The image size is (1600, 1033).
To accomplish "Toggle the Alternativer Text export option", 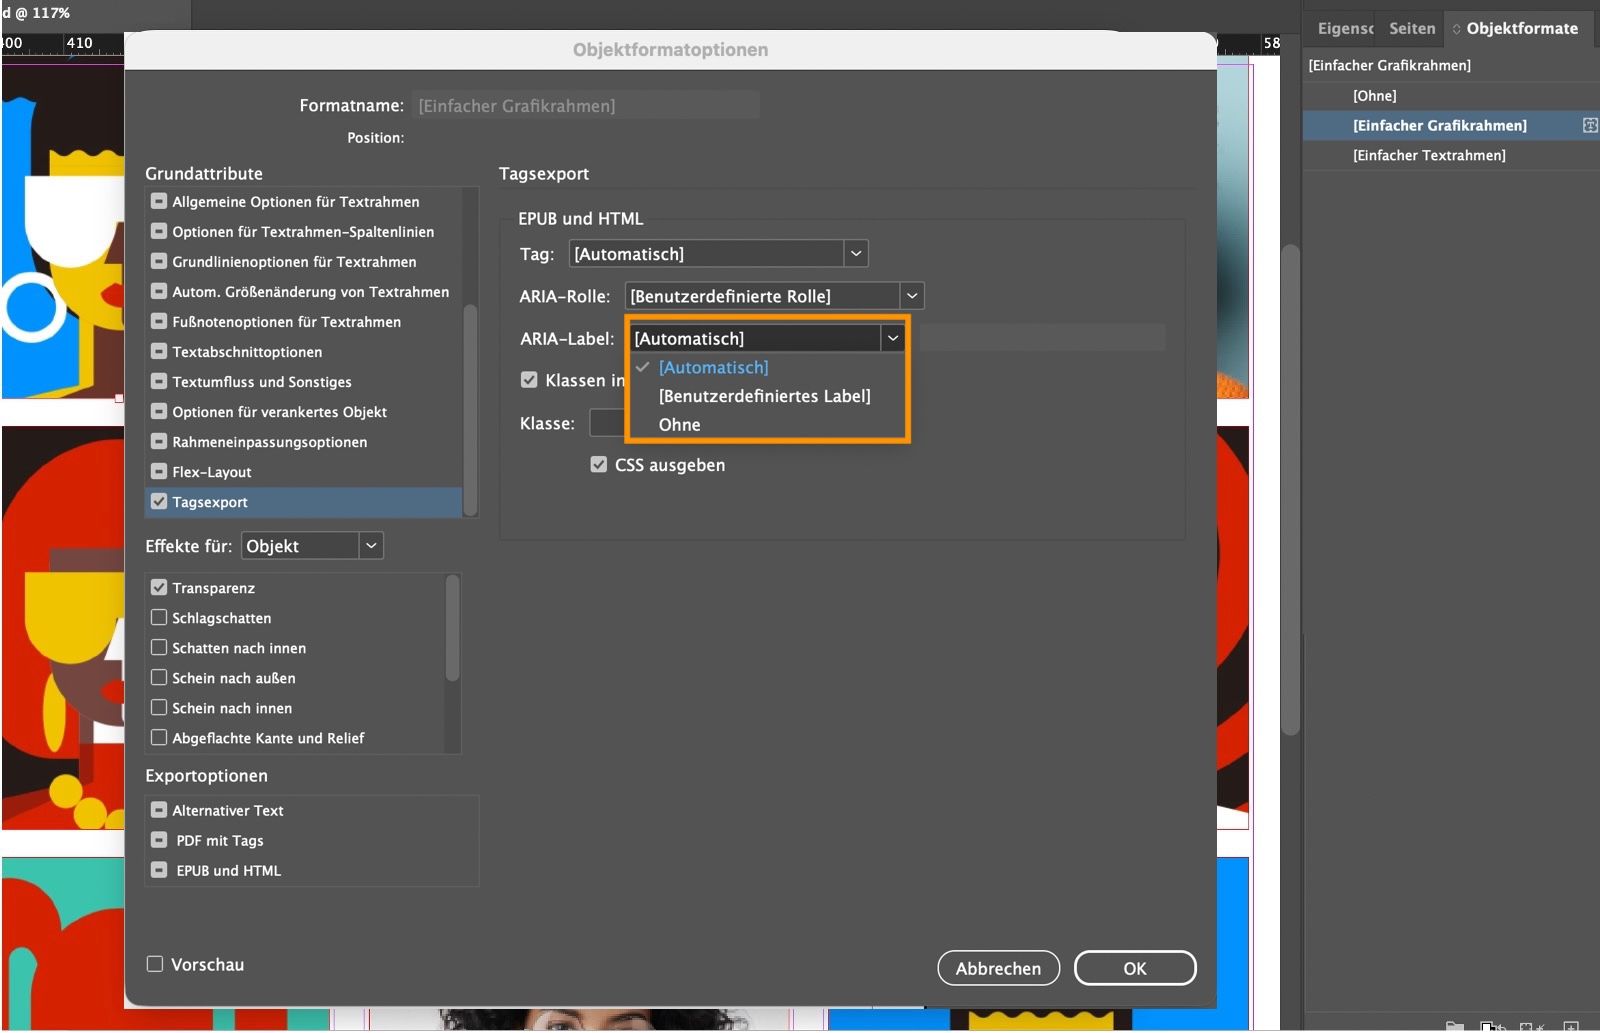I will [159, 810].
